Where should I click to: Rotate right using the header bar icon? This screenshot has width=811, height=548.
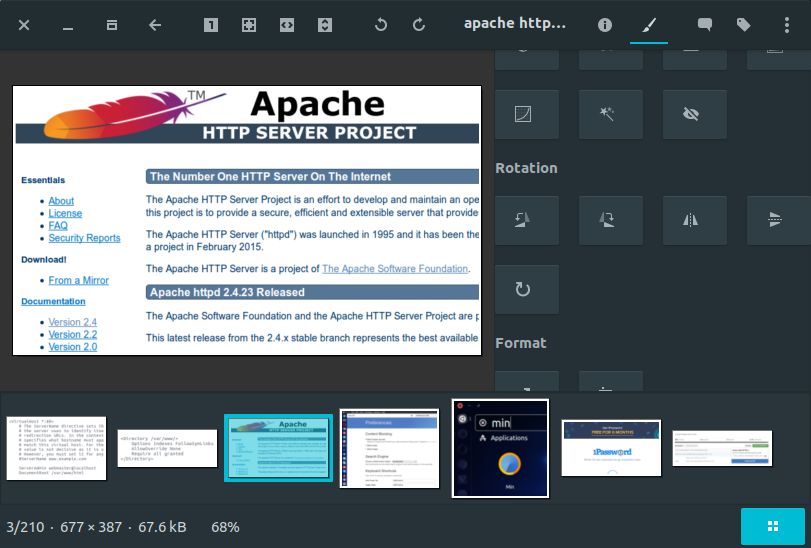click(419, 25)
